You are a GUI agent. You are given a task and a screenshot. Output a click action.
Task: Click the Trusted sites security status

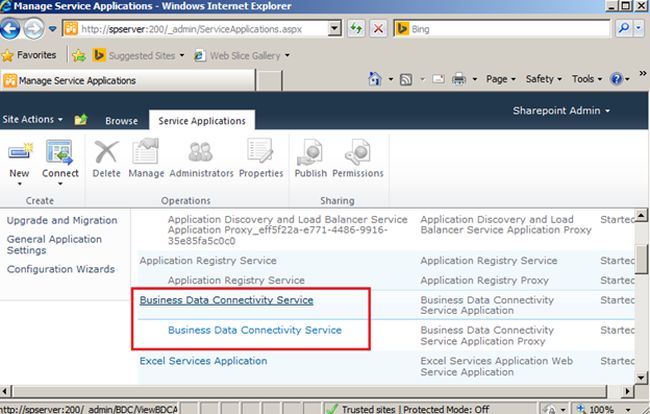click(407, 409)
